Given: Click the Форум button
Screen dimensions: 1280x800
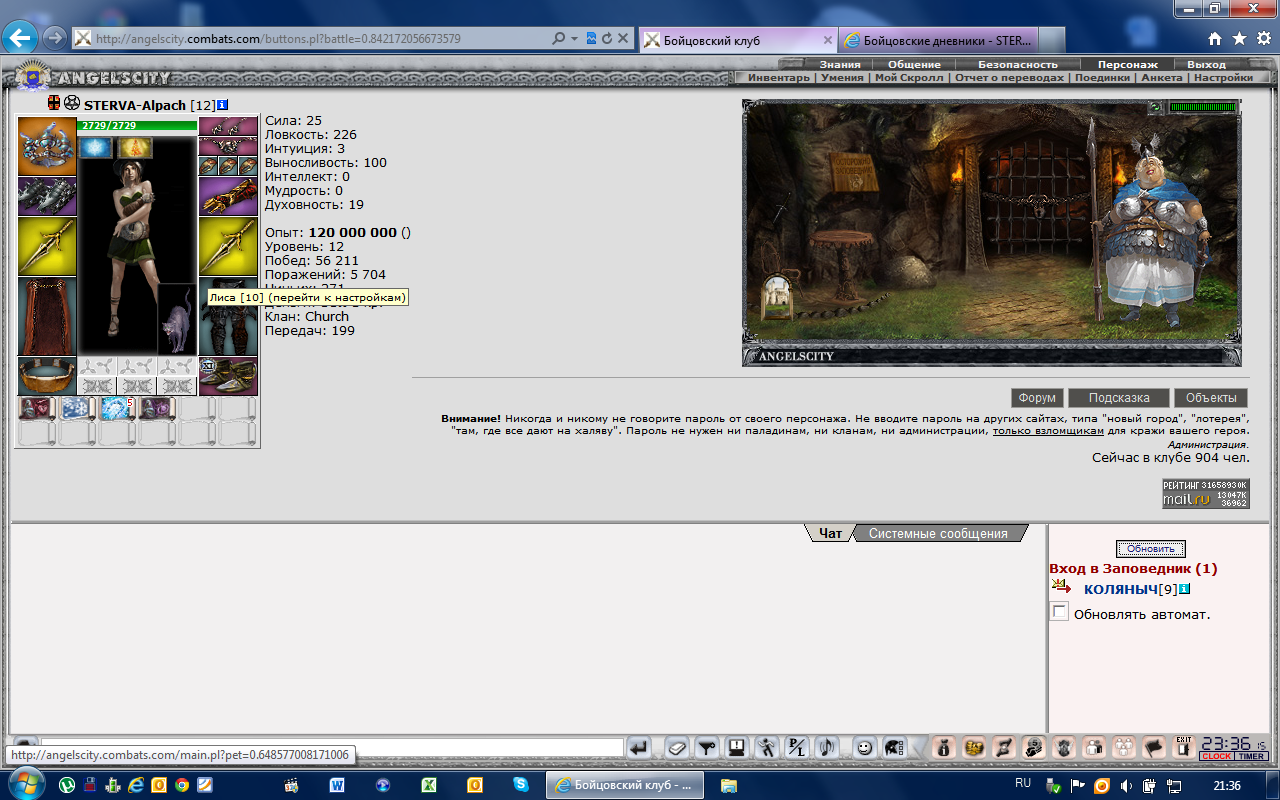Looking at the screenshot, I should [1037, 398].
